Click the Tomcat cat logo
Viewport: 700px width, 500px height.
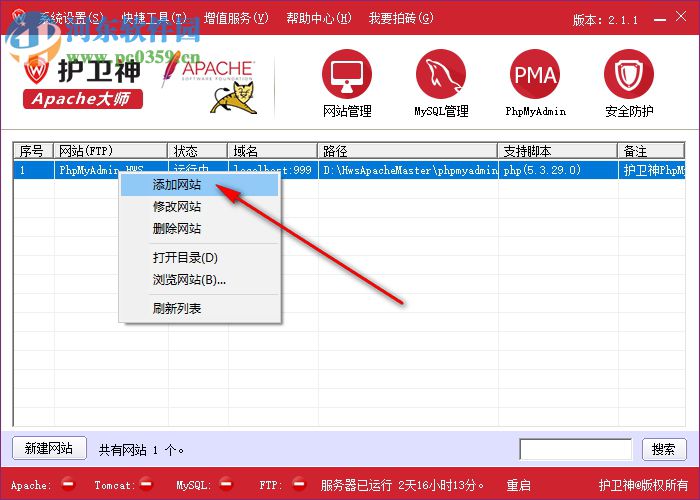pyautogui.click(x=234, y=98)
